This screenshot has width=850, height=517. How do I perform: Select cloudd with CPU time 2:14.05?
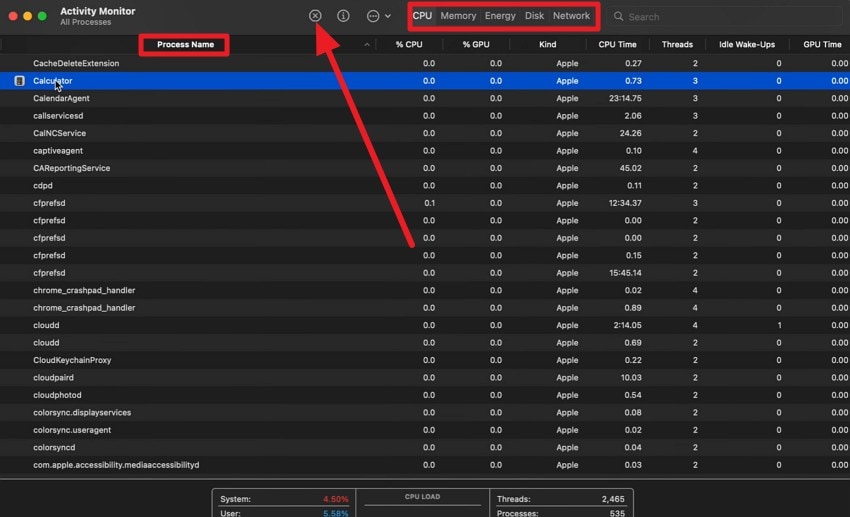(425, 325)
